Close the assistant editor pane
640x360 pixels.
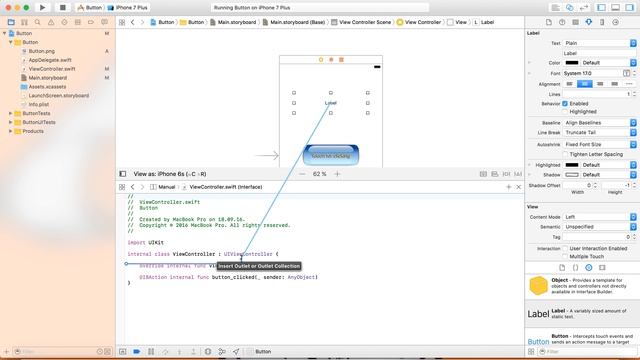coord(519,187)
